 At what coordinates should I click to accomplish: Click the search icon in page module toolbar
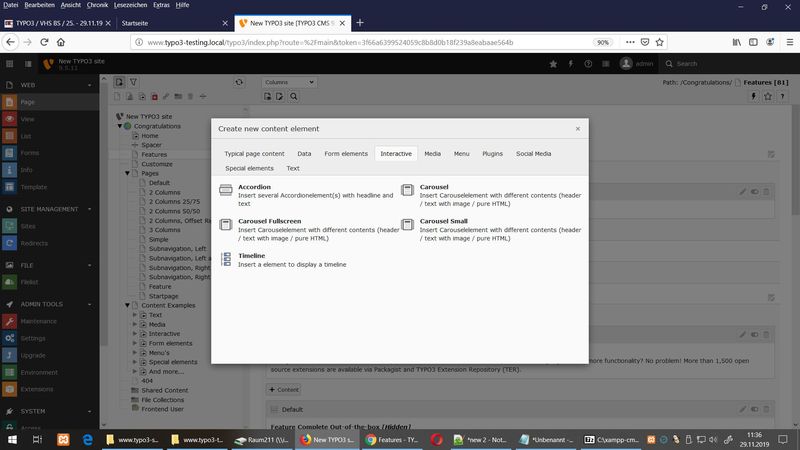[293, 96]
